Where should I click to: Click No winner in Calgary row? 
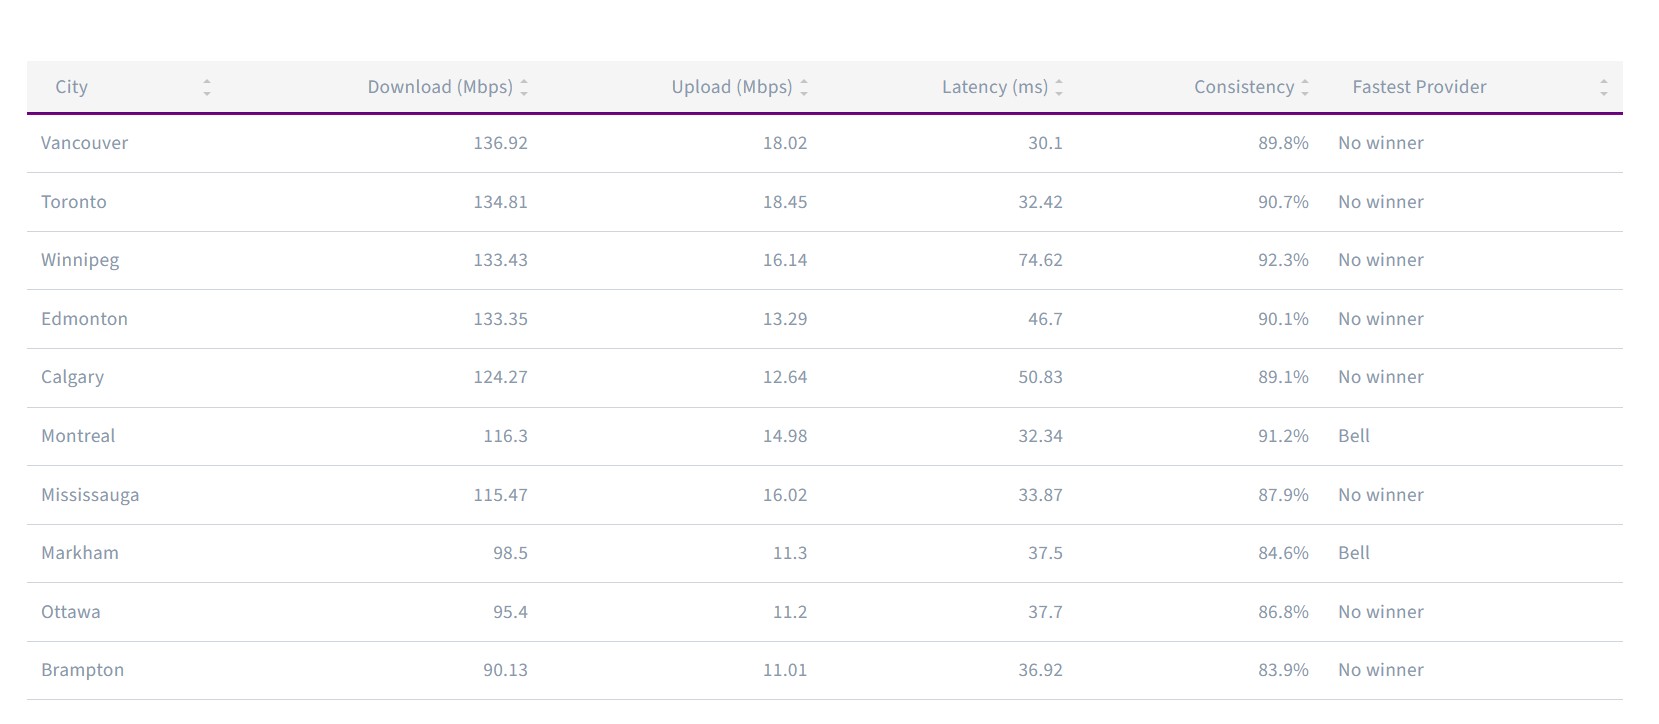click(1381, 377)
